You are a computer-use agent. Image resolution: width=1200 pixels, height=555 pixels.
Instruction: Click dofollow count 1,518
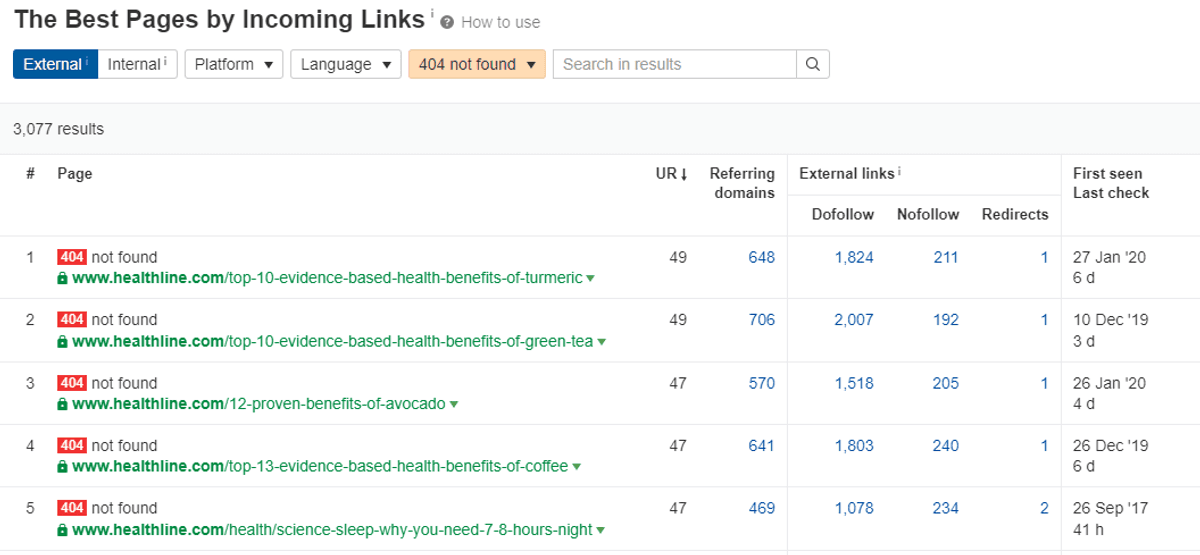click(854, 383)
